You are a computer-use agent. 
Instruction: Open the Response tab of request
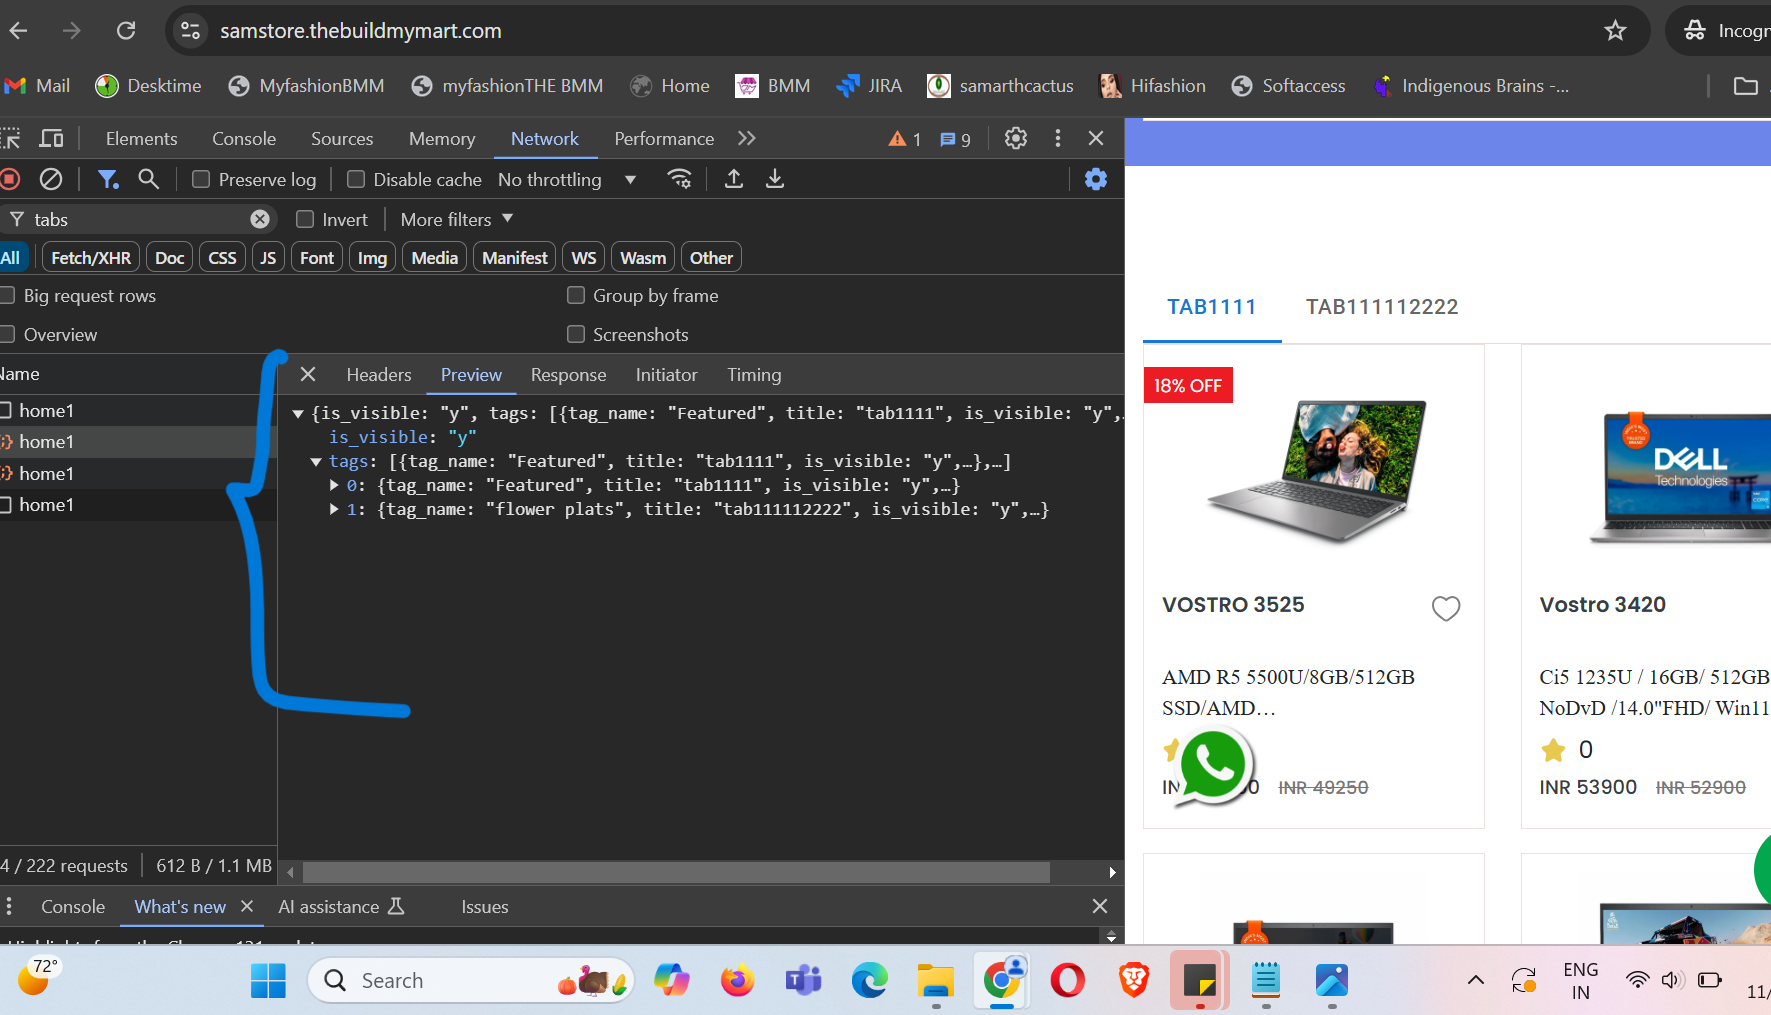click(x=568, y=374)
